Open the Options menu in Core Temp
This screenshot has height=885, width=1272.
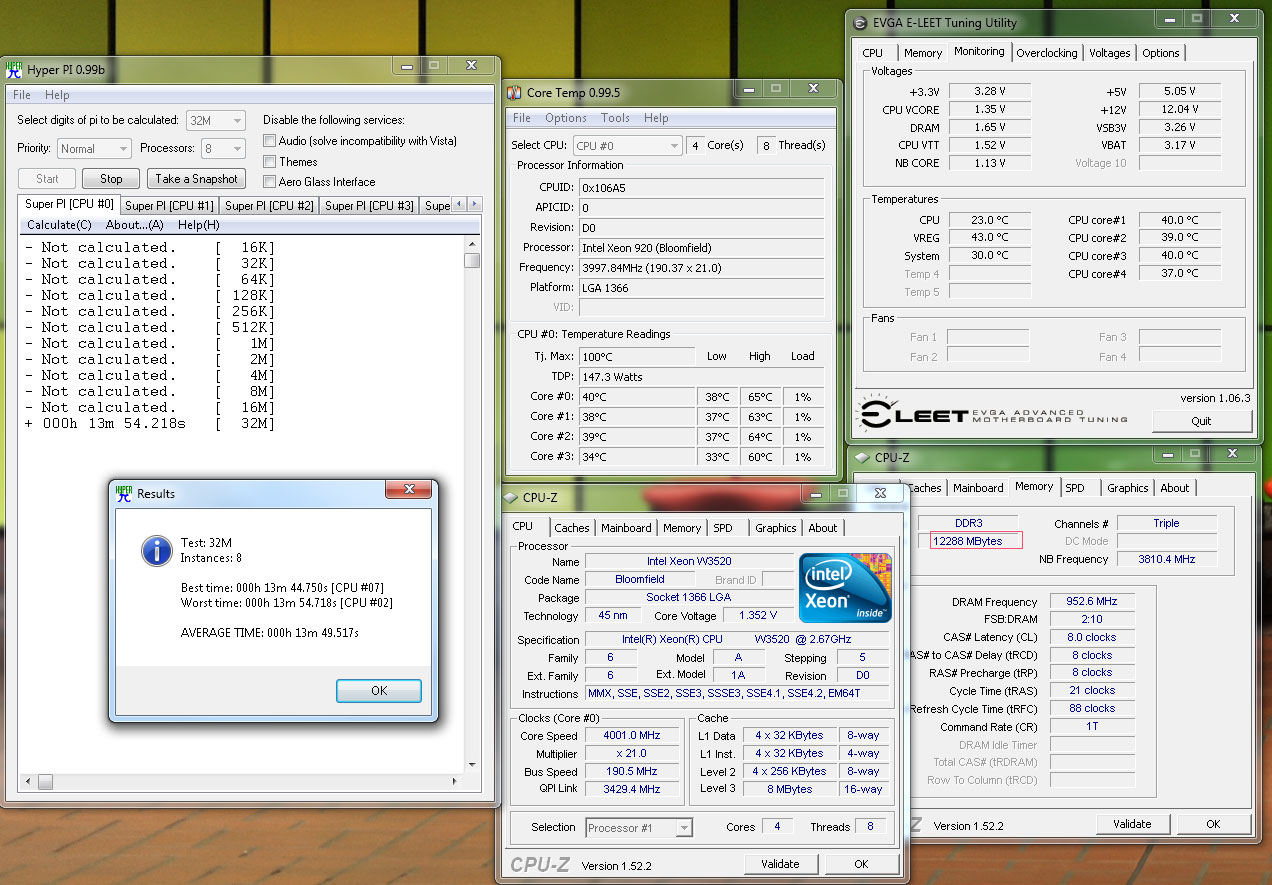[x=566, y=118]
